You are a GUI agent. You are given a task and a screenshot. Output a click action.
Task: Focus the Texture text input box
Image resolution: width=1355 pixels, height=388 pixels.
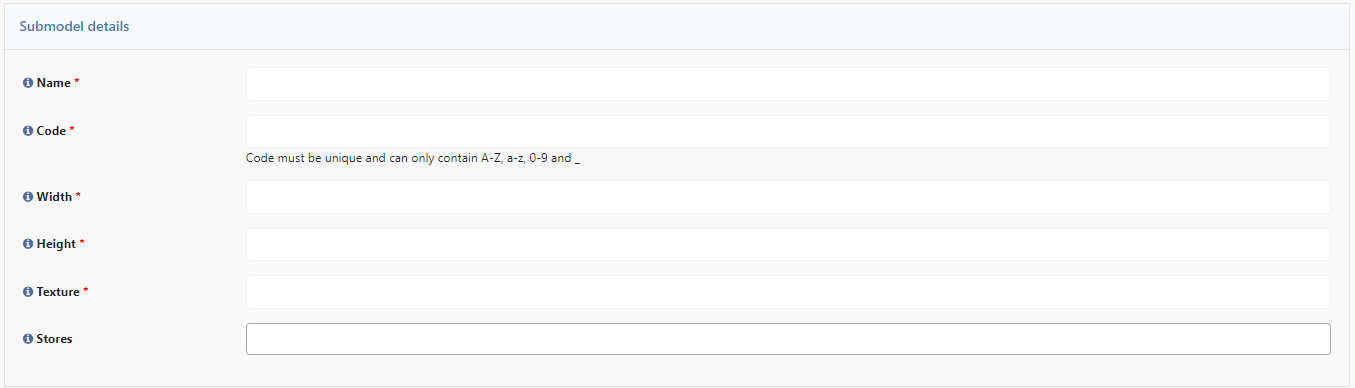click(788, 292)
